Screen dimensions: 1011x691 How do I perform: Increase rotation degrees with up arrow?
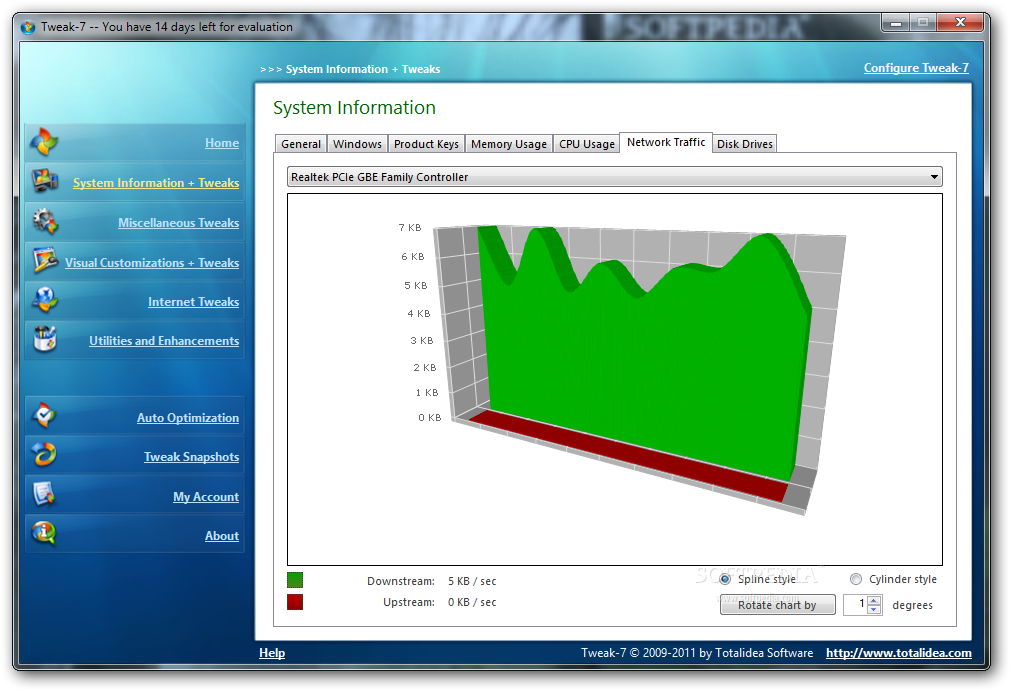tap(874, 601)
